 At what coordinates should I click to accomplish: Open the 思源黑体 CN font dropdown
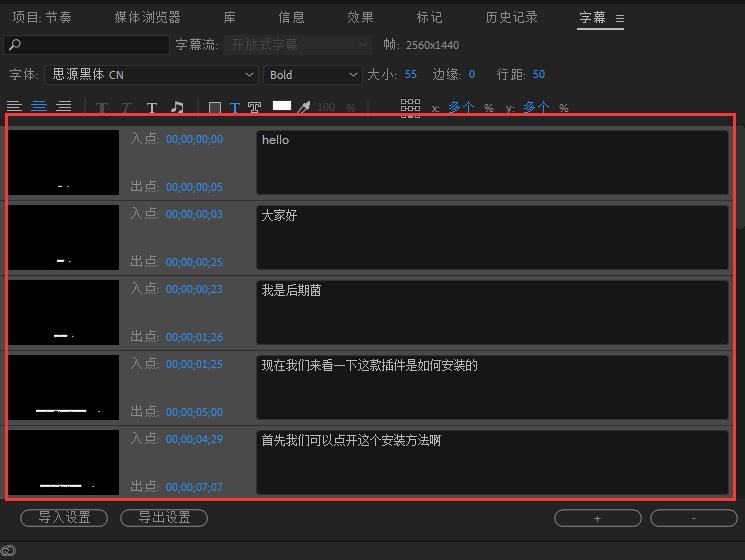(x=152, y=75)
